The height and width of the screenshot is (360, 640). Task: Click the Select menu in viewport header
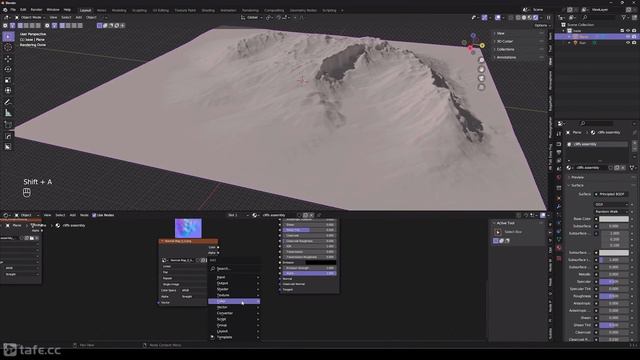pos(66,18)
